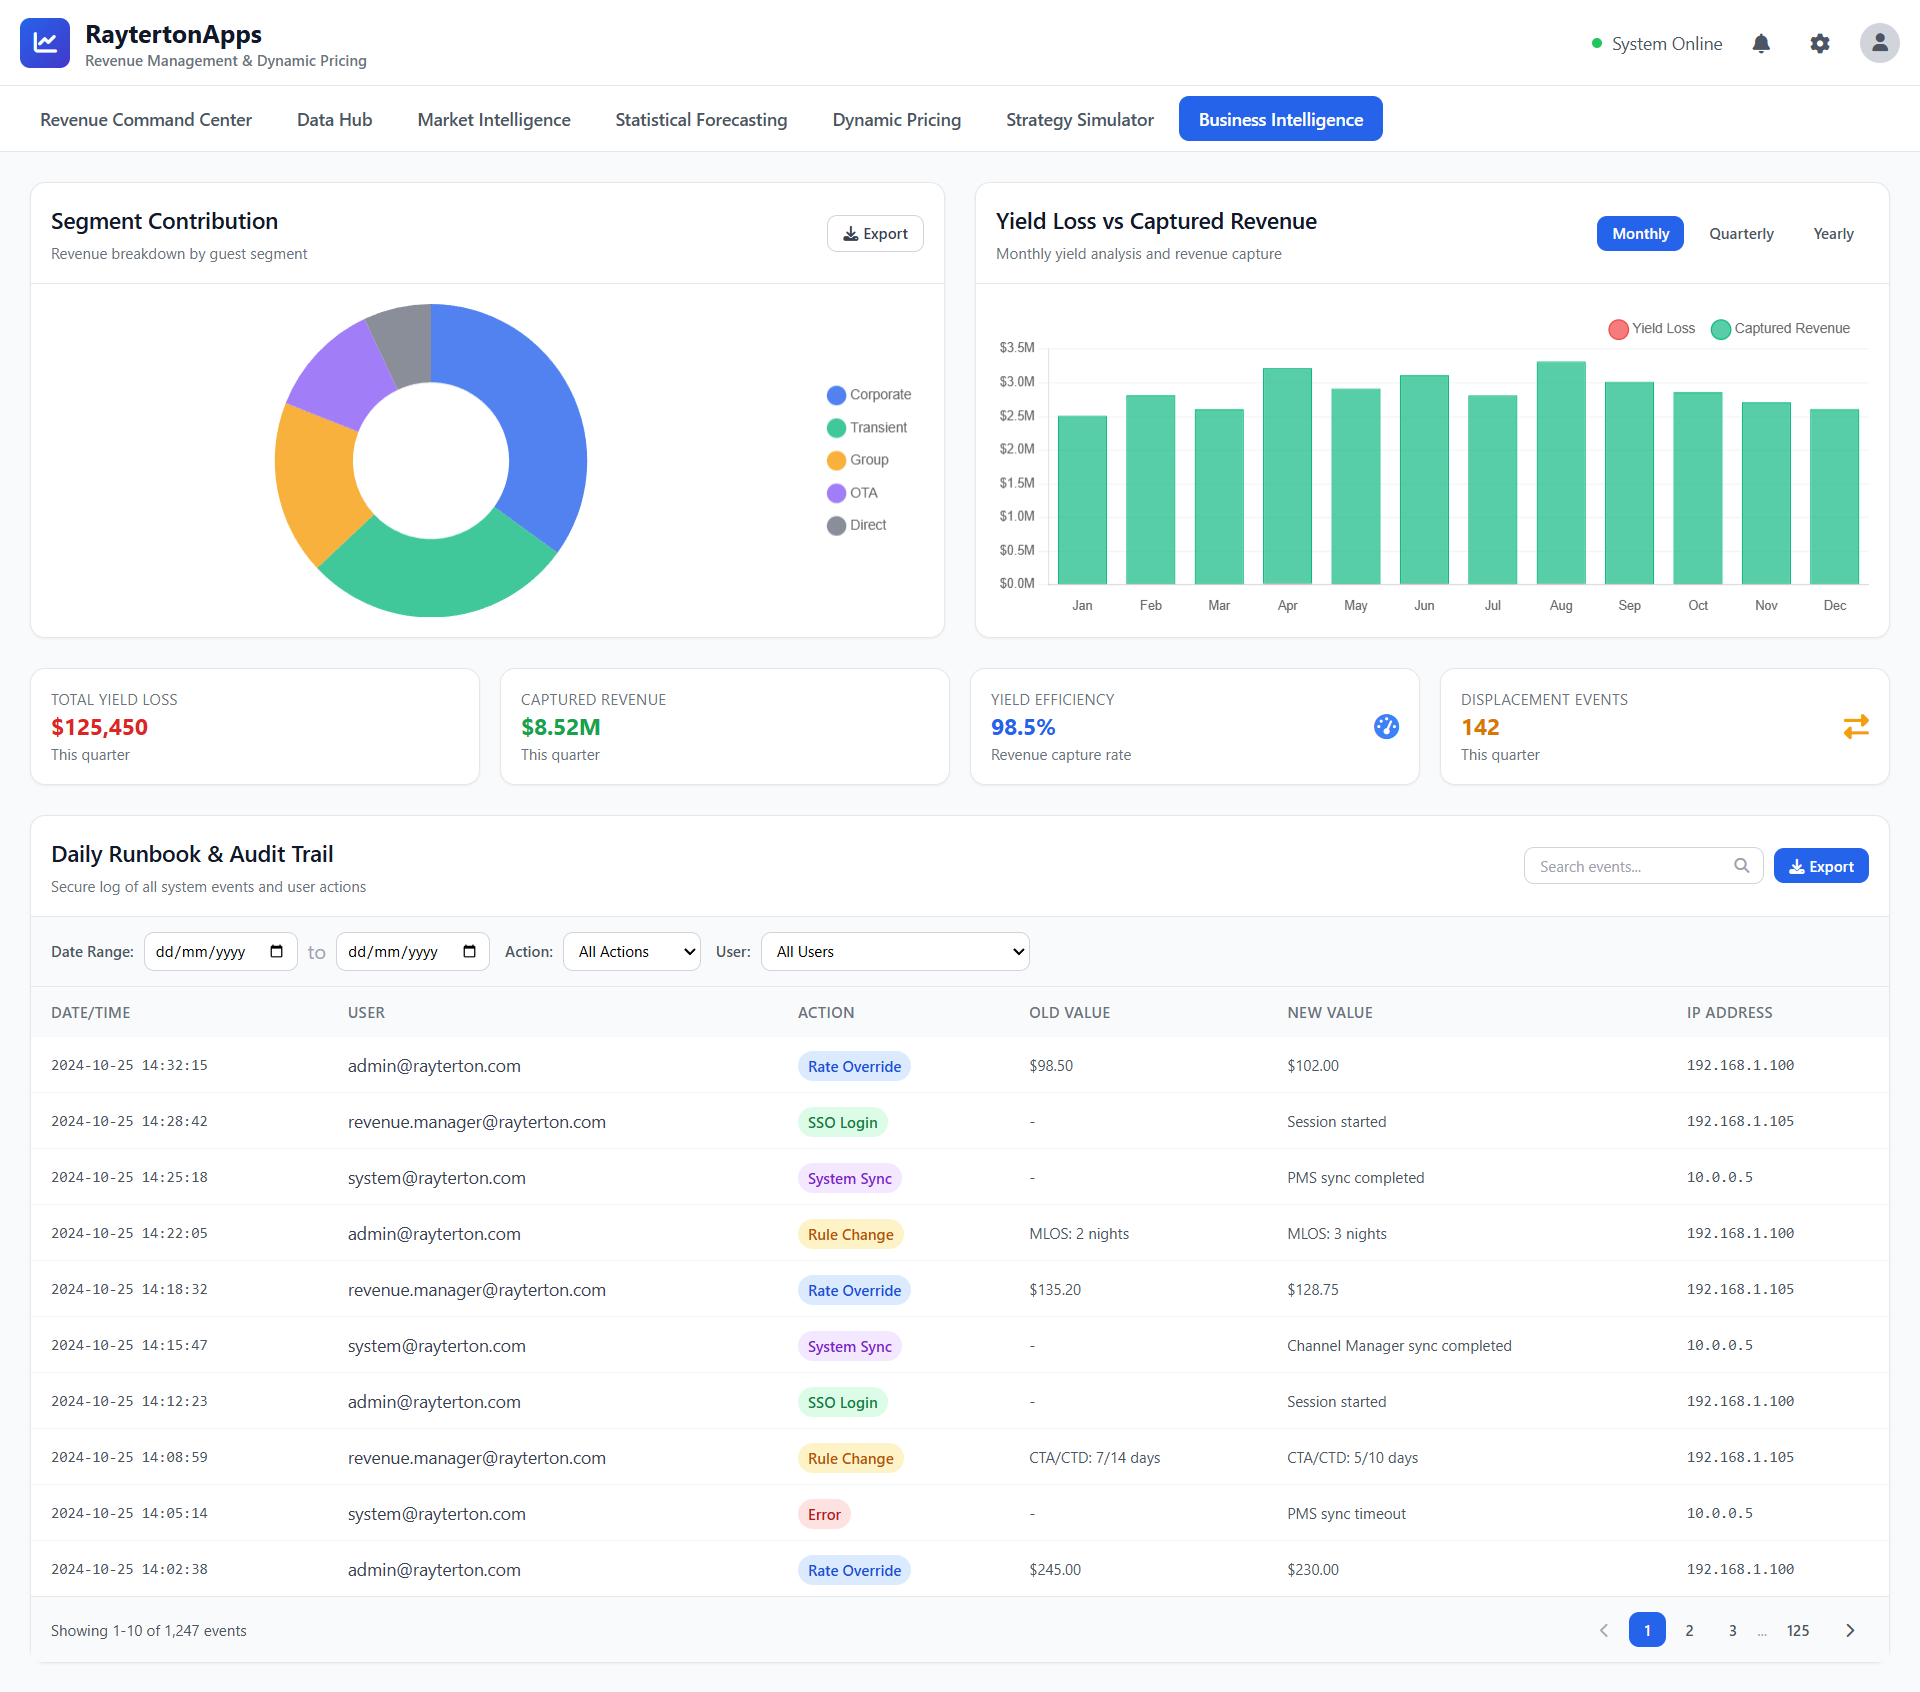Viewport: 1920px width, 1692px height.
Task: Switch the yield chart to Quarterly view
Action: (1741, 233)
